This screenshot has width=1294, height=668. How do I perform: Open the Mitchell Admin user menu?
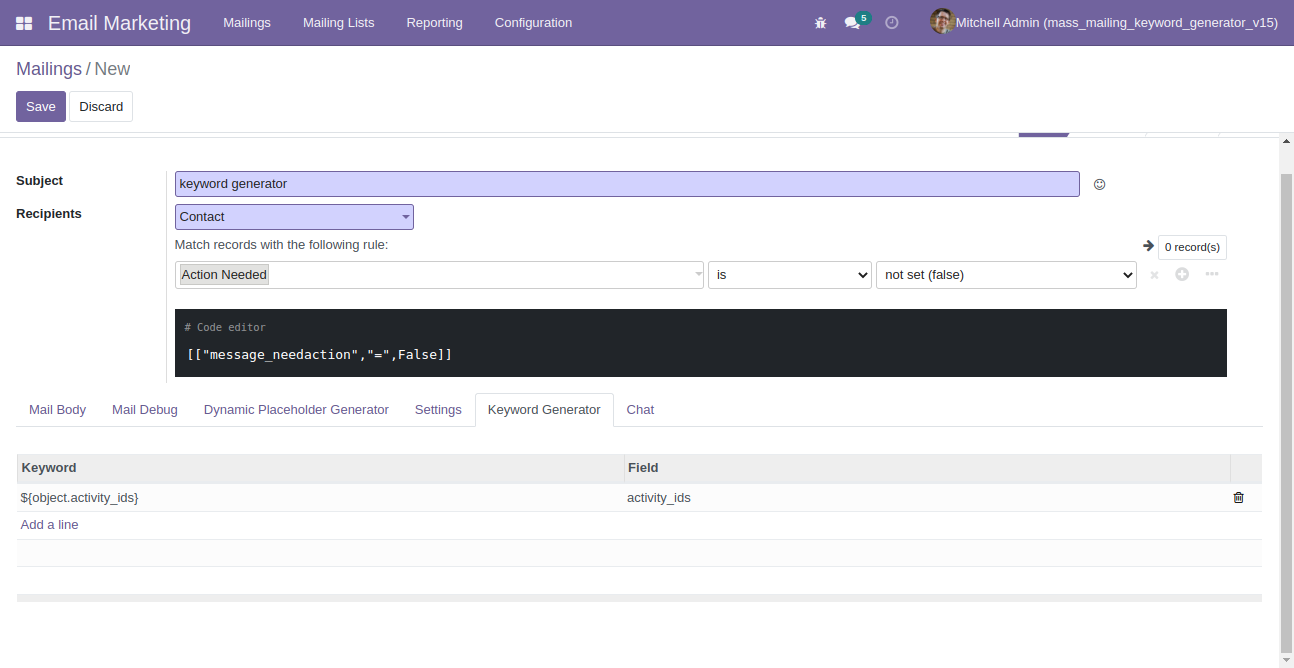coord(1104,23)
